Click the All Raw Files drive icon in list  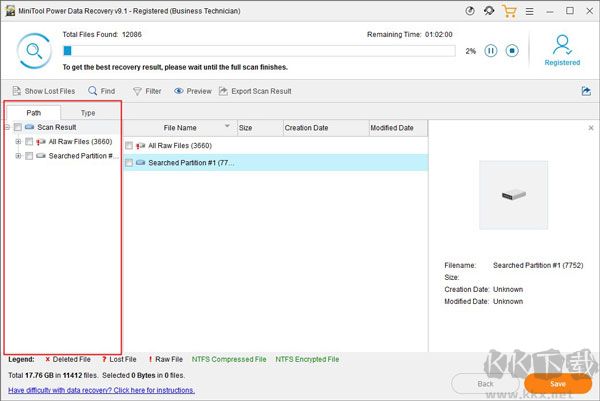pyautogui.click(x=140, y=145)
